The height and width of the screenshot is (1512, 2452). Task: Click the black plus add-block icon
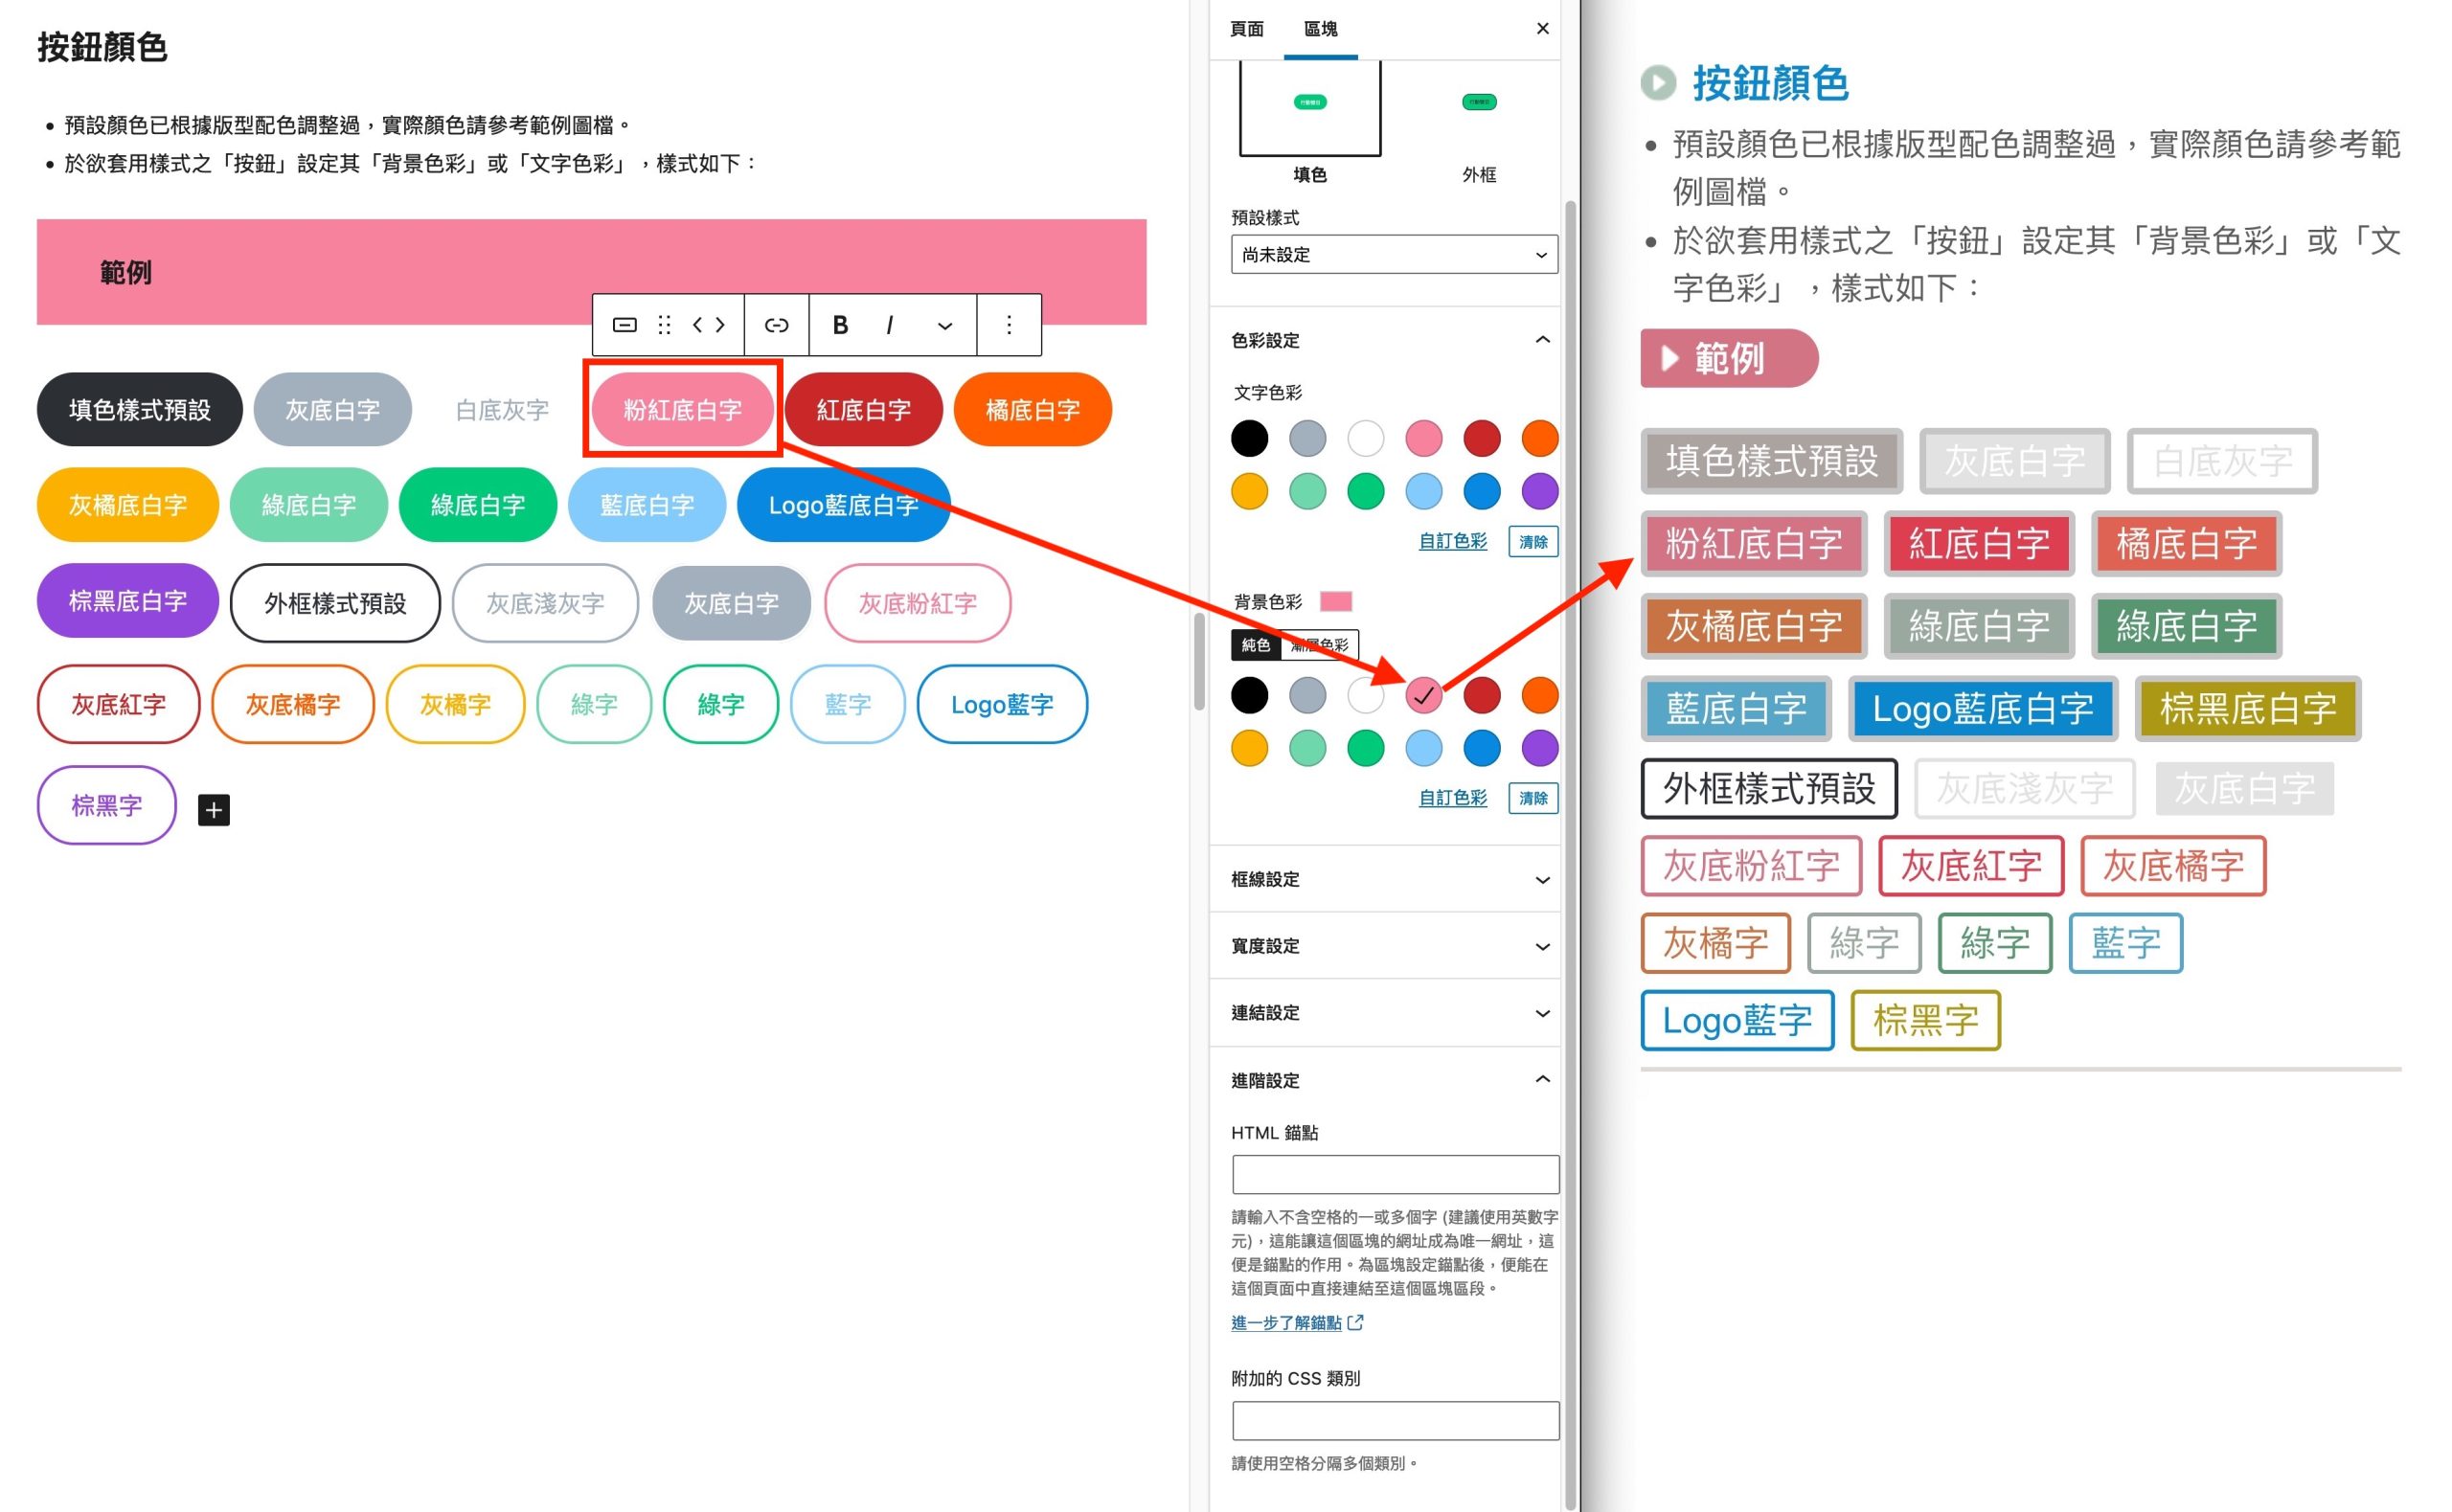(x=214, y=810)
